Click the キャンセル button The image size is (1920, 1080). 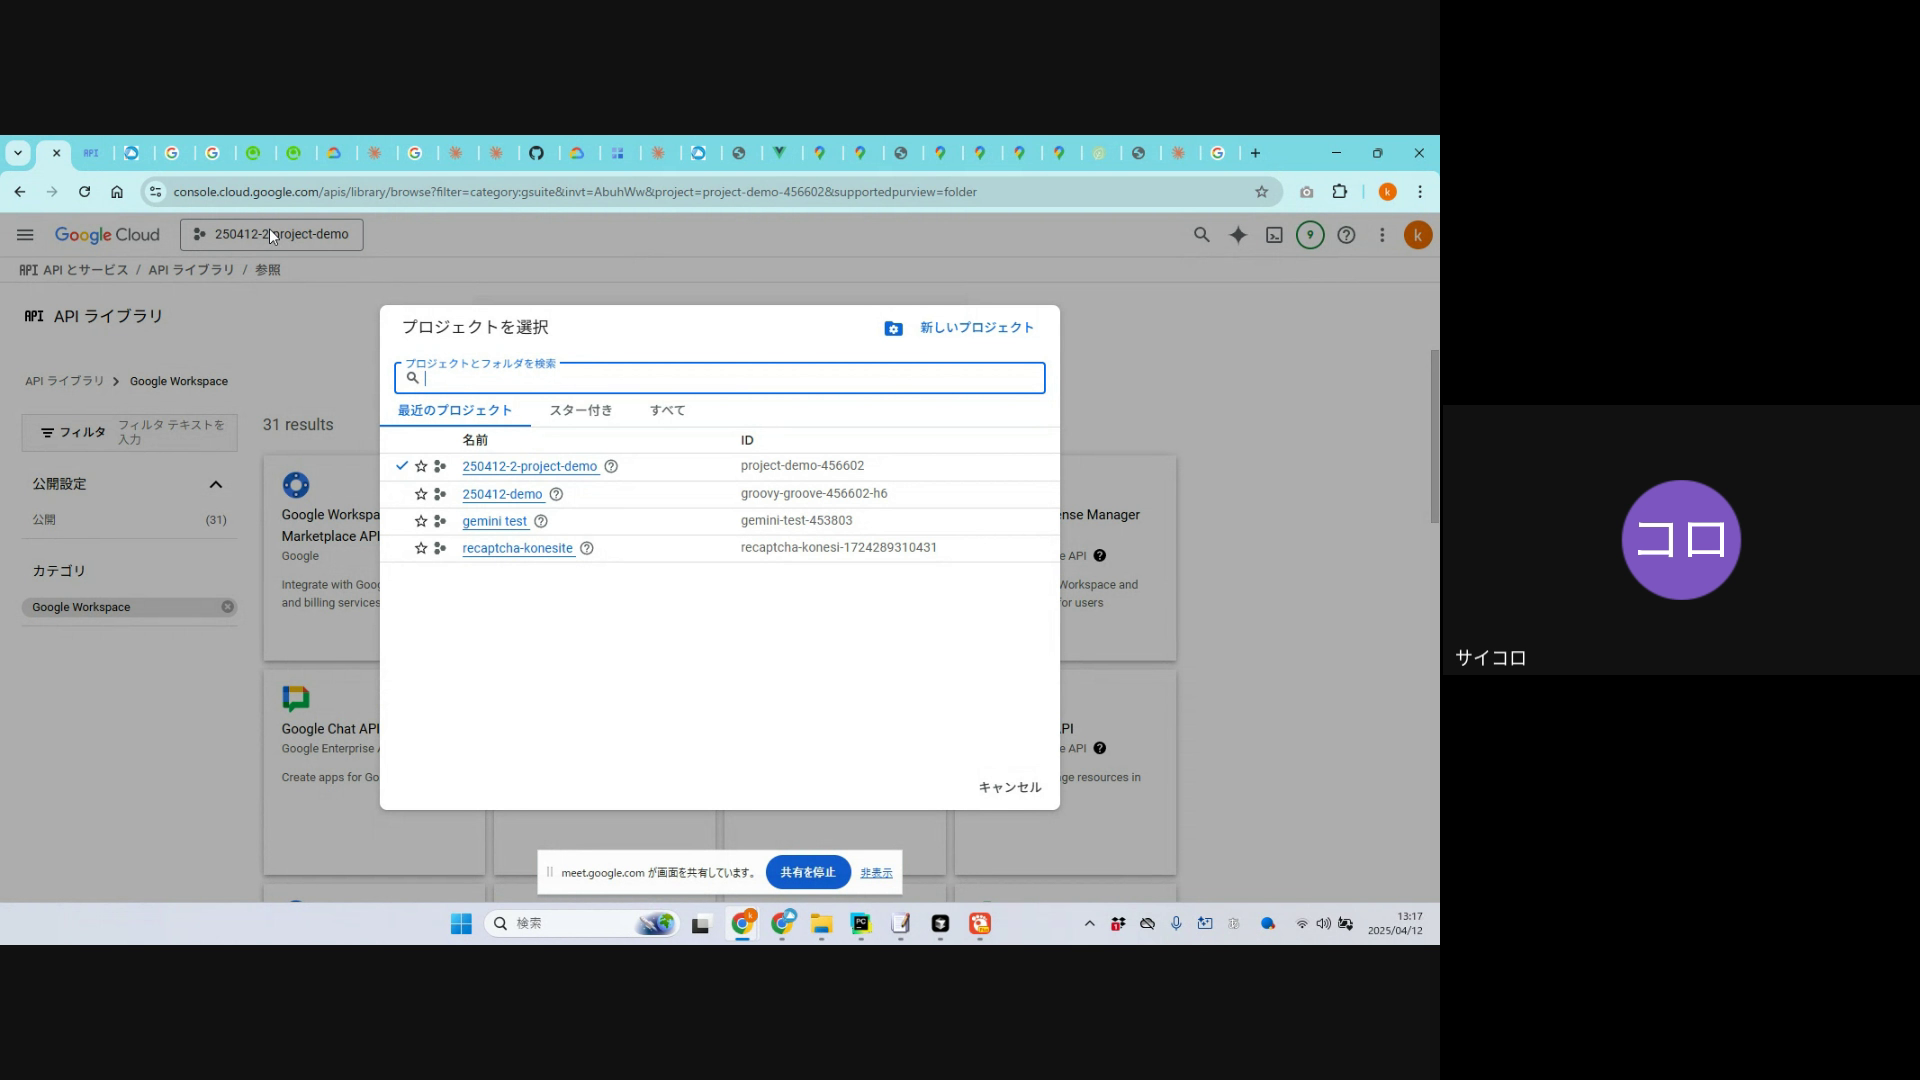pyautogui.click(x=1009, y=788)
